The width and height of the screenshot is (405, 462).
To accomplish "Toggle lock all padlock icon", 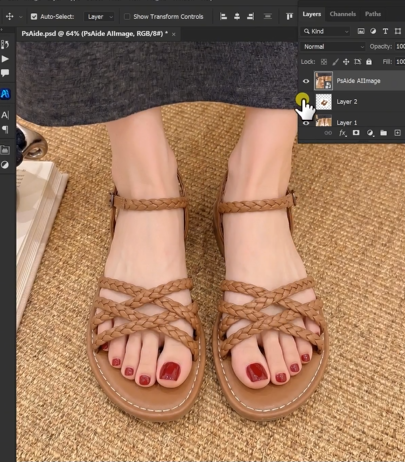I will coord(369,62).
